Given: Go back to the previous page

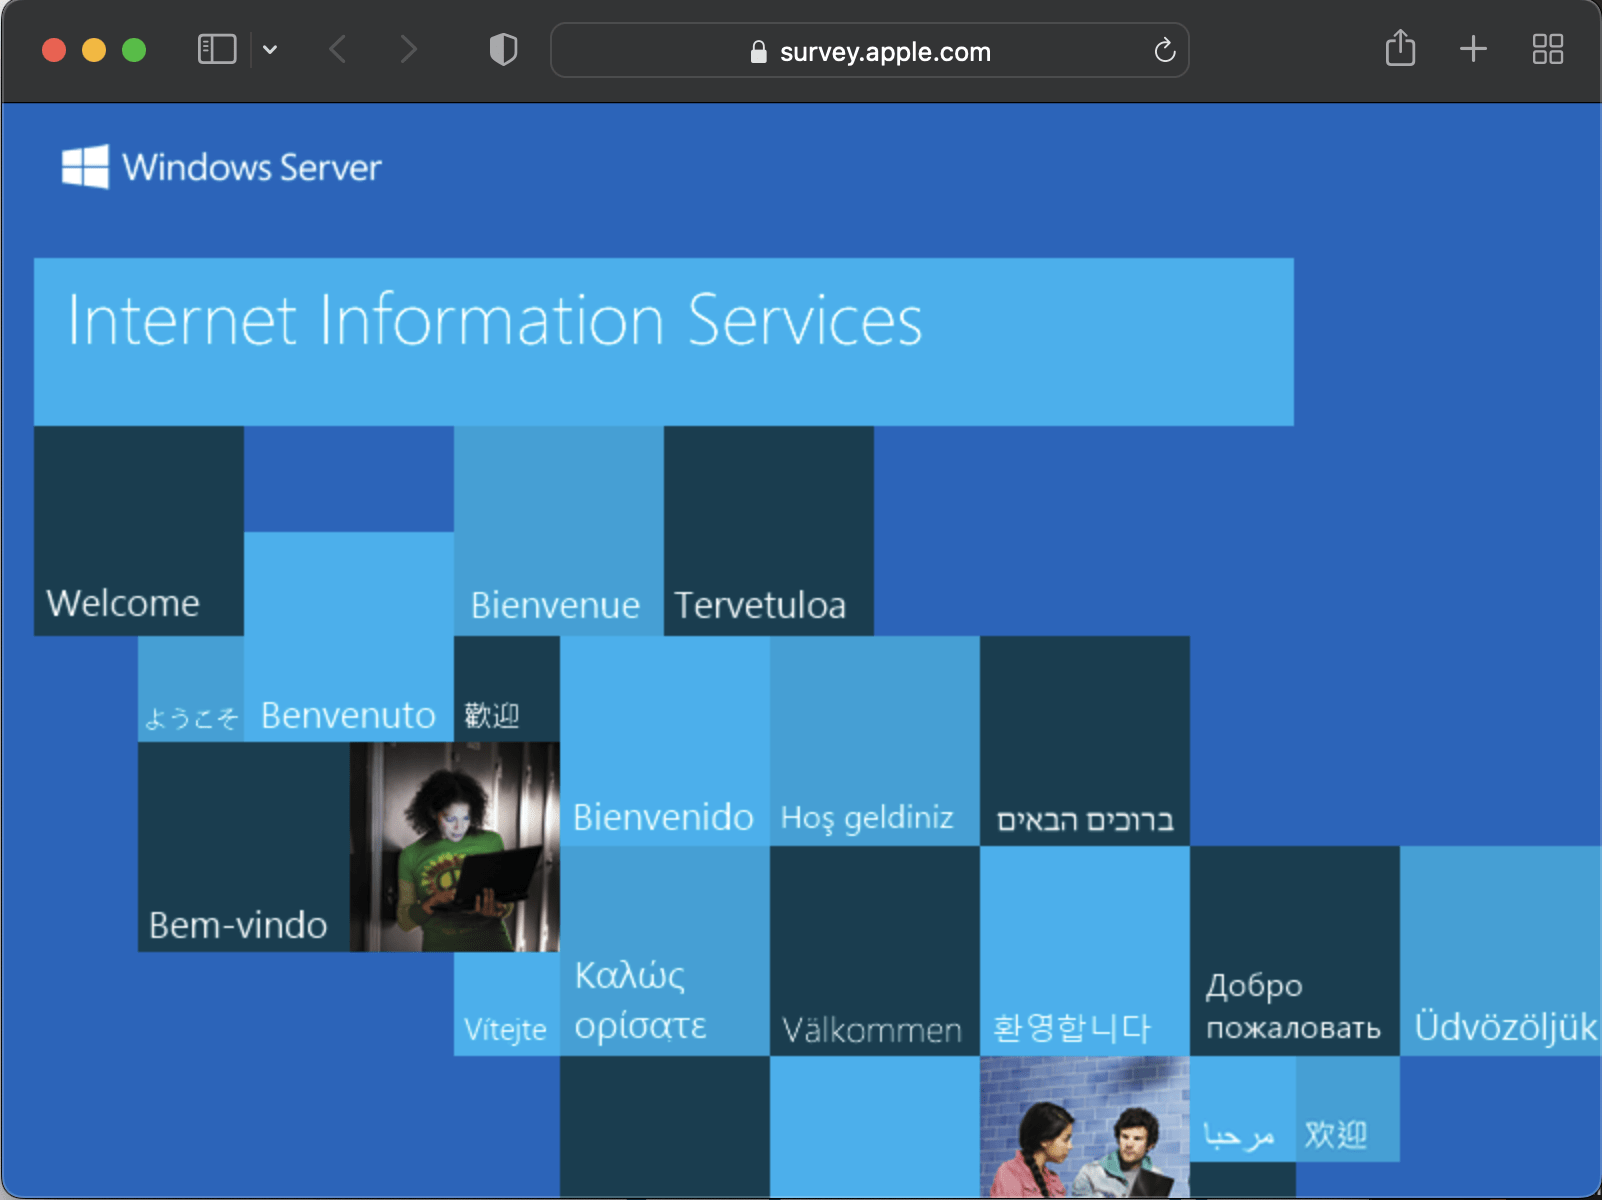Looking at the screenshot, I should (338, 49).
